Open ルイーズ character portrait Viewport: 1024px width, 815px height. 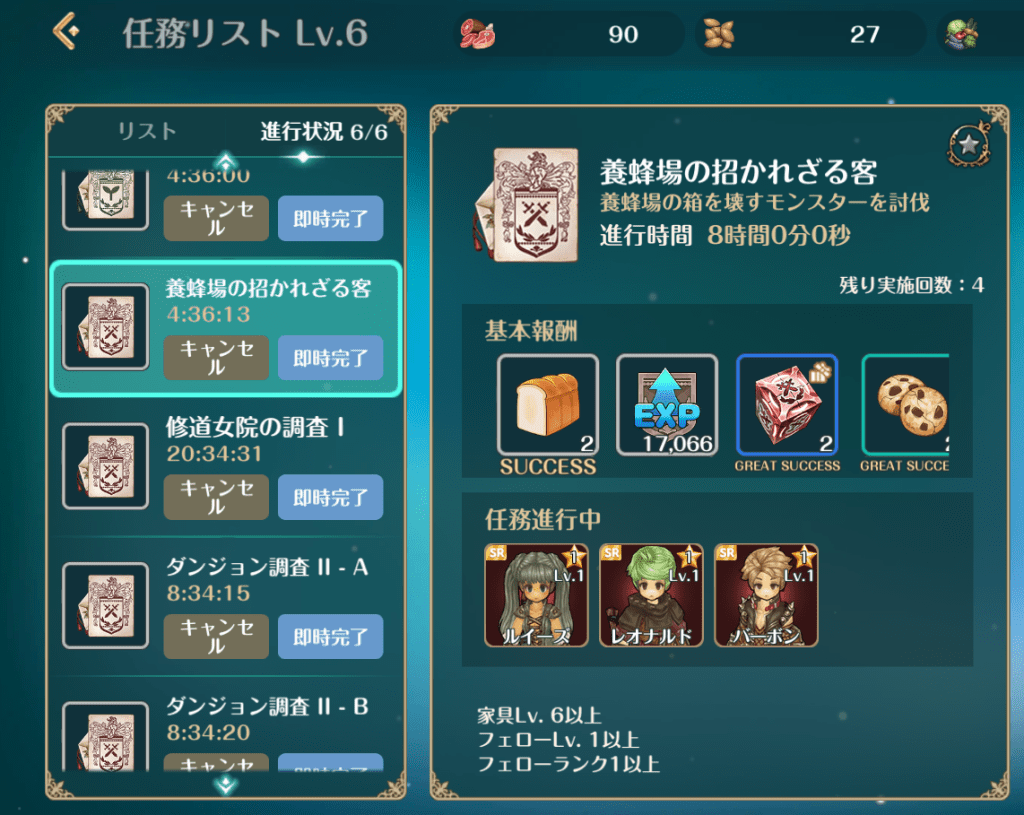click(536, 595)
